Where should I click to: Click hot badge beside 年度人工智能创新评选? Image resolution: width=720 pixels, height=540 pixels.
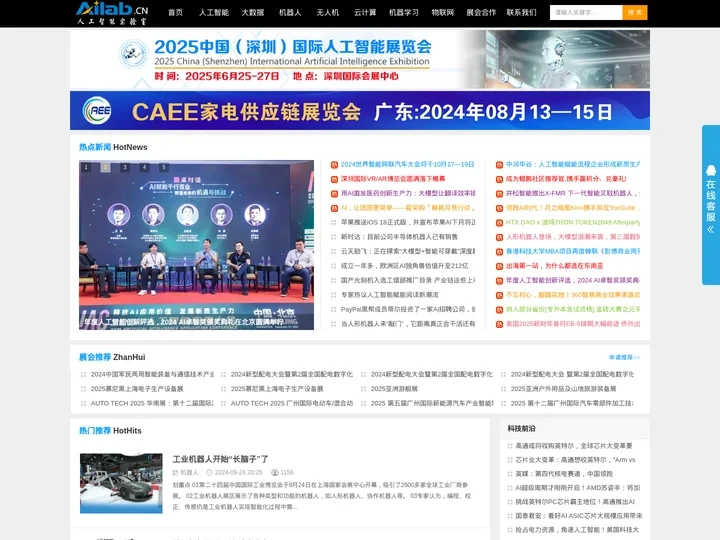point(499,281)
